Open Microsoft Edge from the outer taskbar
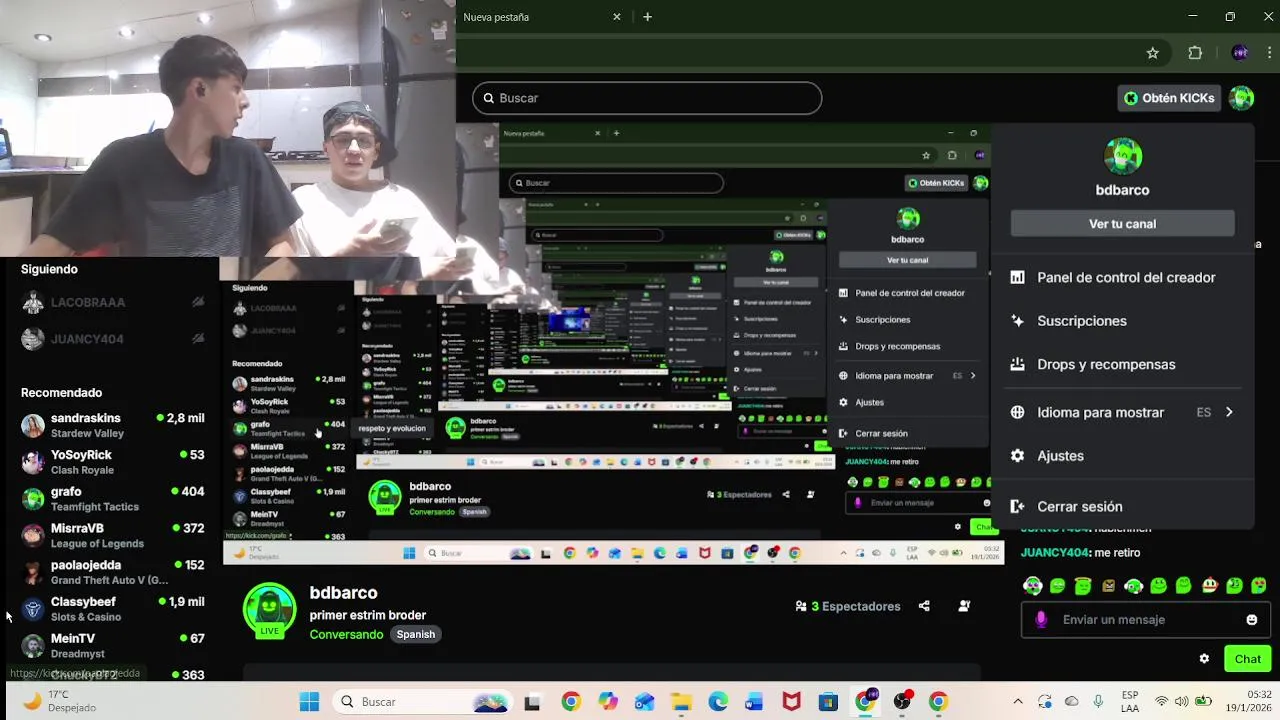This screenshot has height=720, width=1280. pos(718,702)
